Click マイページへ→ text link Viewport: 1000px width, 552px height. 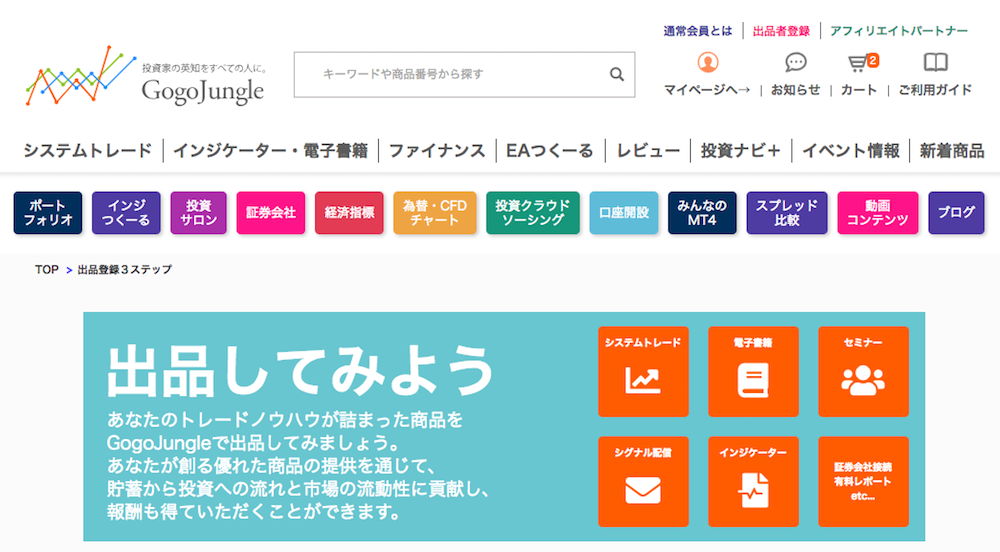pyautogui.click(x=707, y=90)
